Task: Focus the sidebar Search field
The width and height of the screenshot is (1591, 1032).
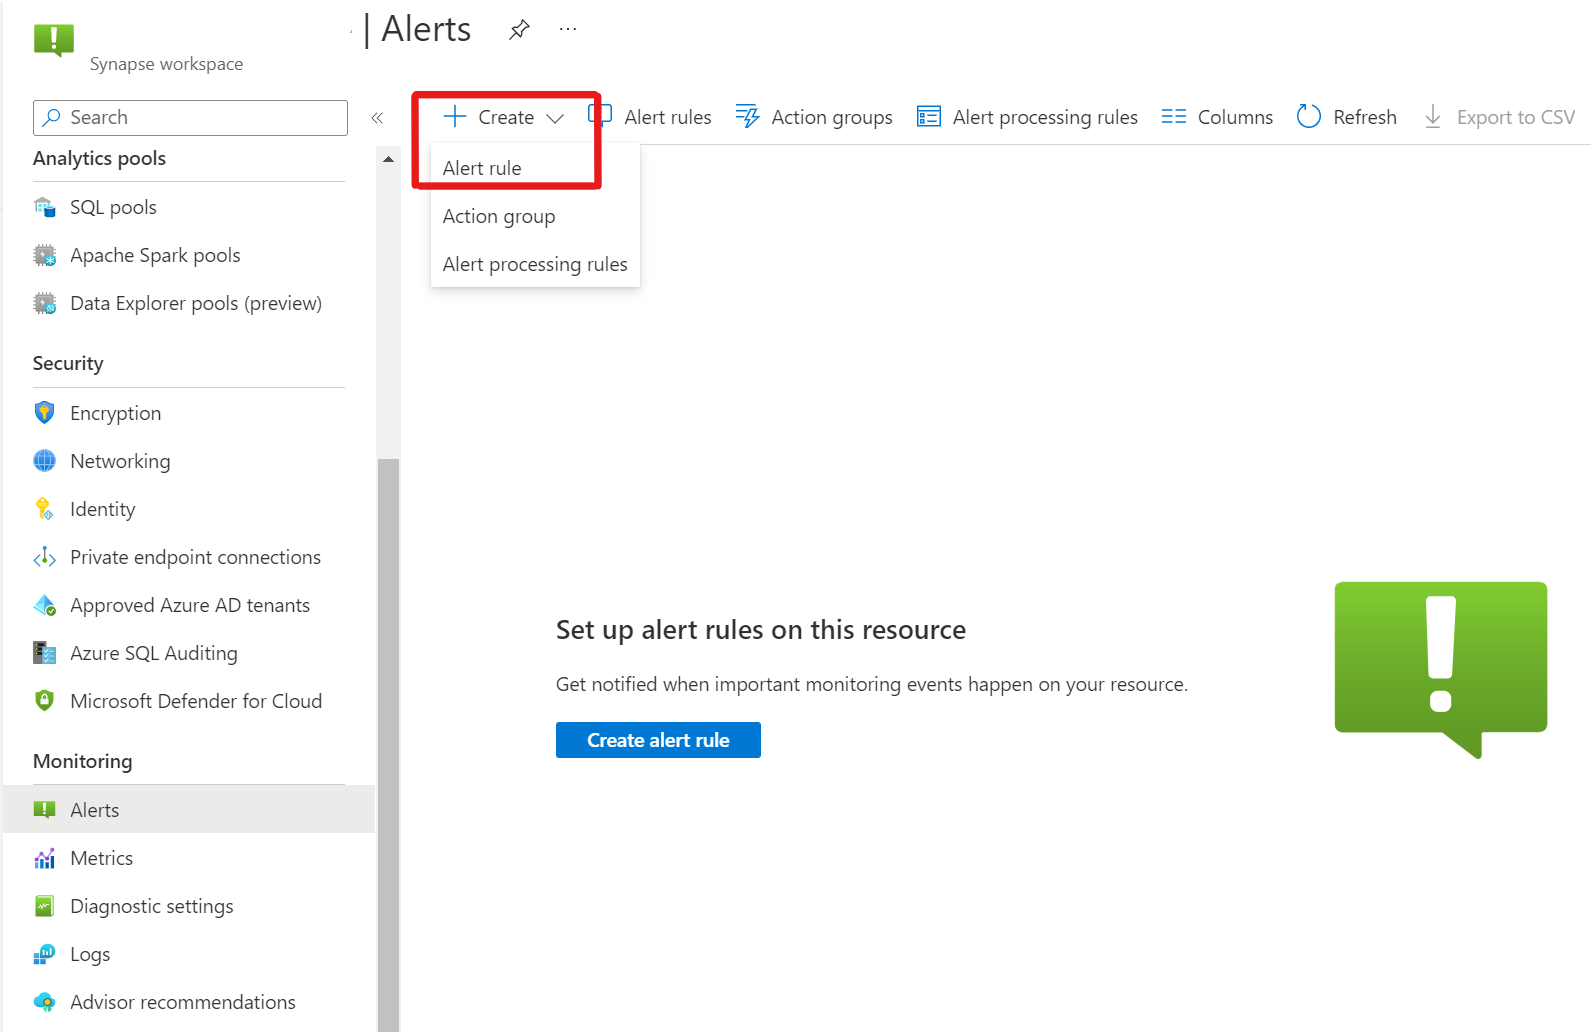Action: (x=190, y=117)
